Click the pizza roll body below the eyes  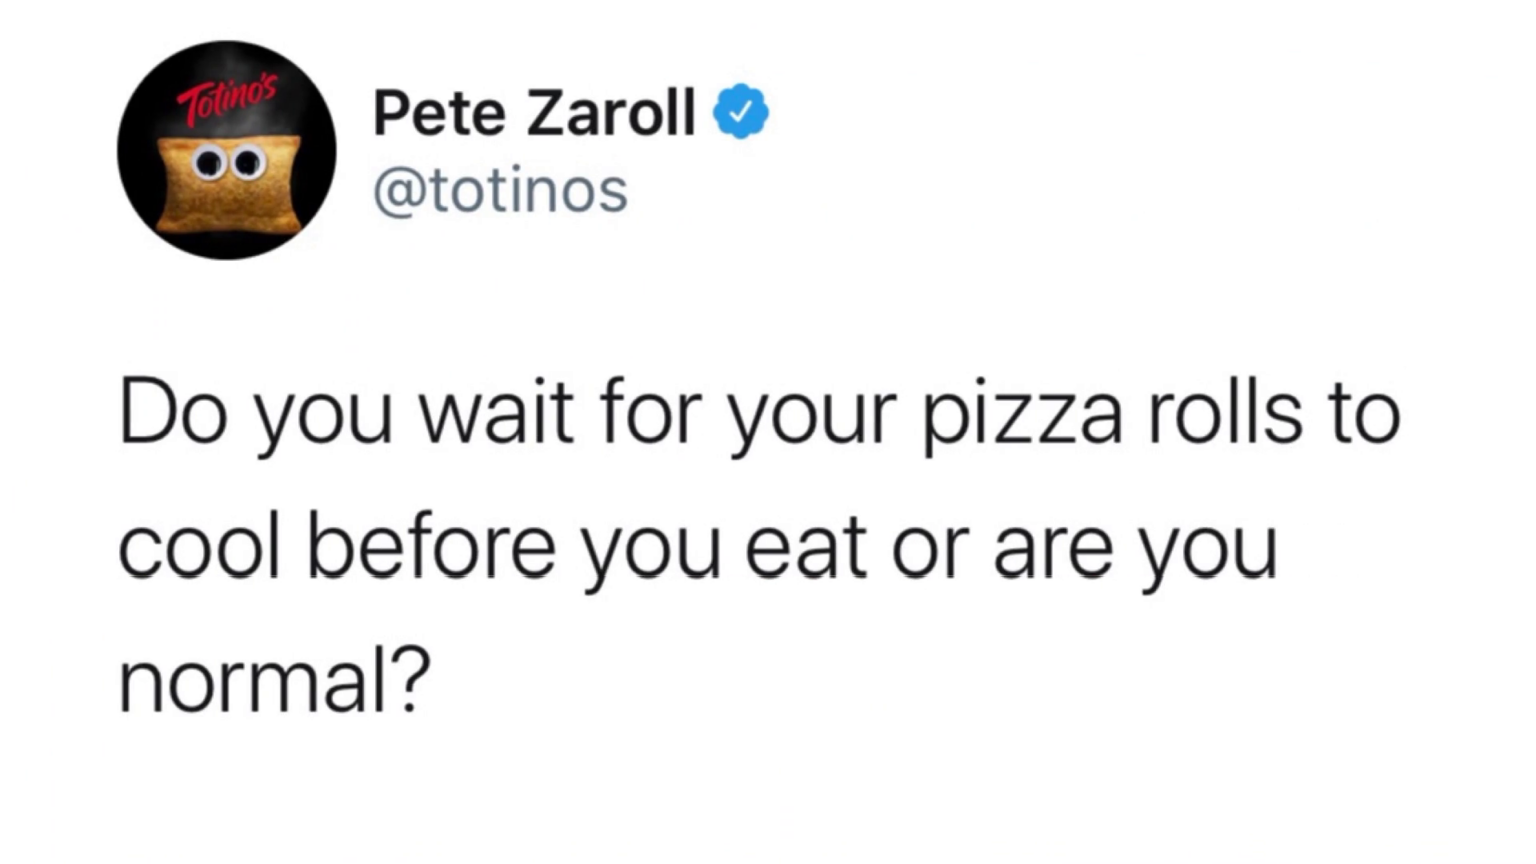pyautogui.click(x=228, y=205)
